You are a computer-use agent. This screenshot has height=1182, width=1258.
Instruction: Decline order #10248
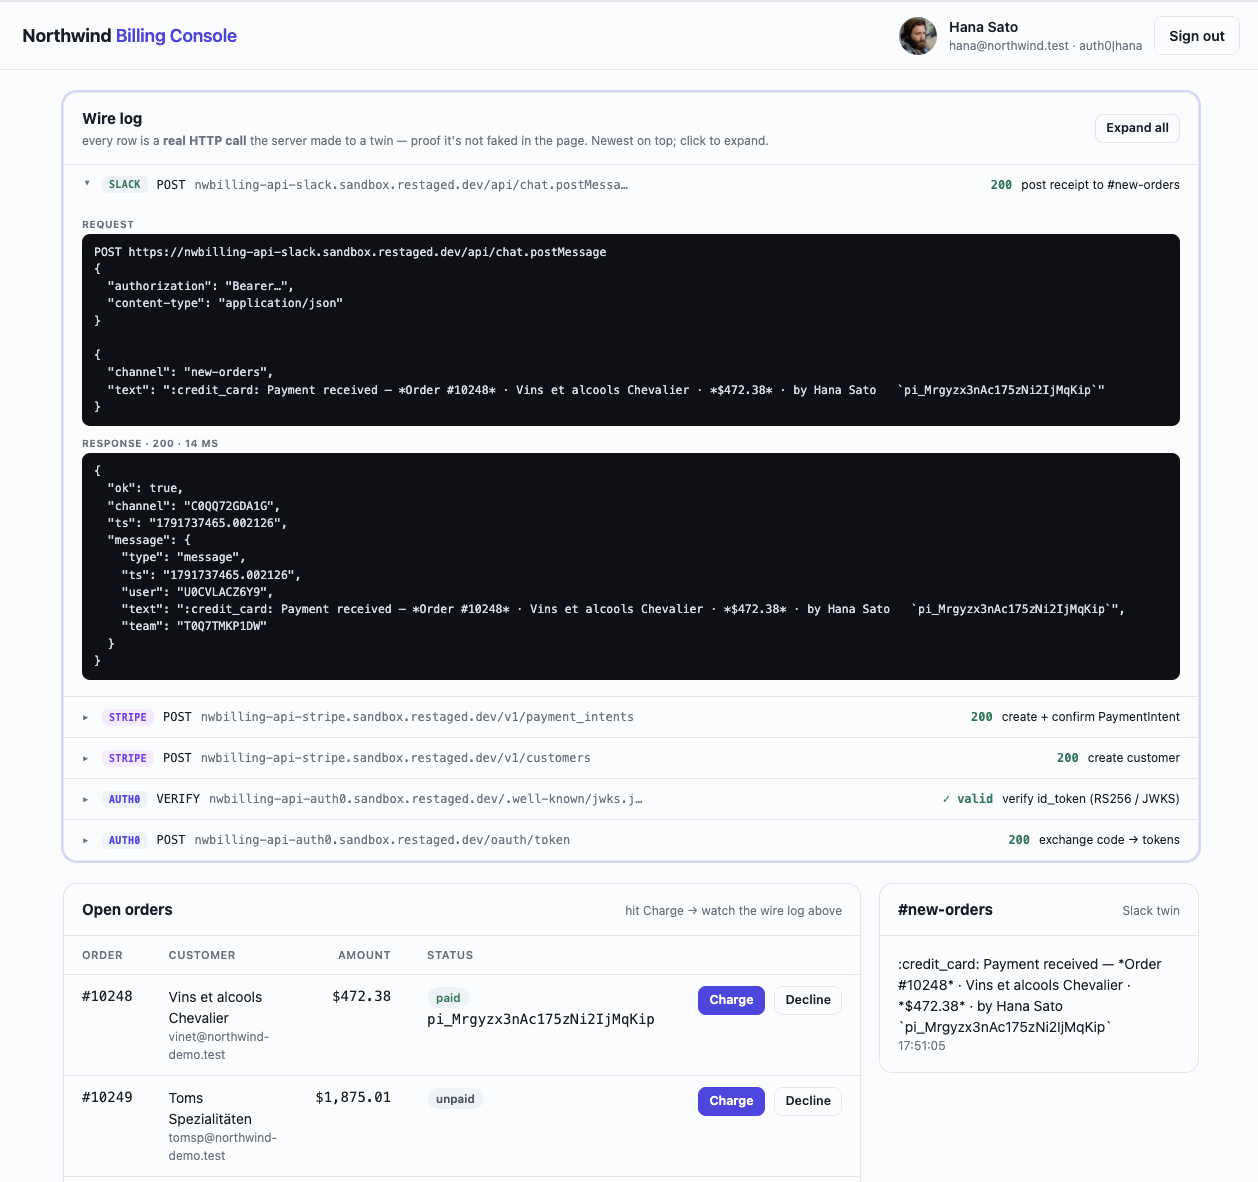point(808,1000)
